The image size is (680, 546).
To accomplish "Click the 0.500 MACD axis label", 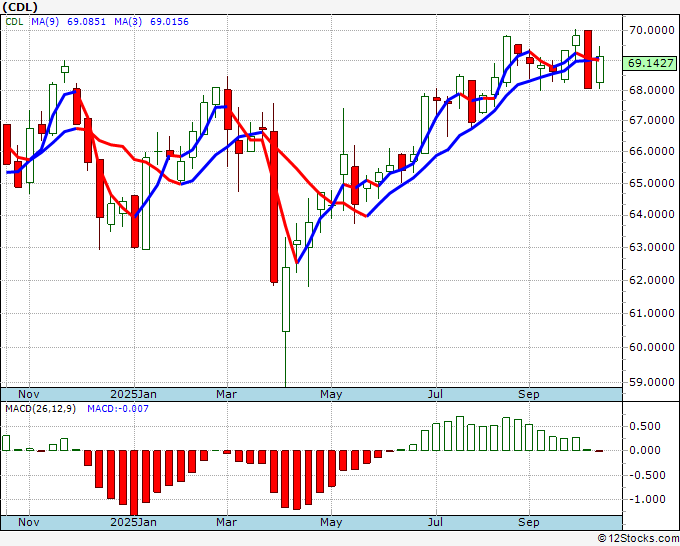I will (647, 426).
